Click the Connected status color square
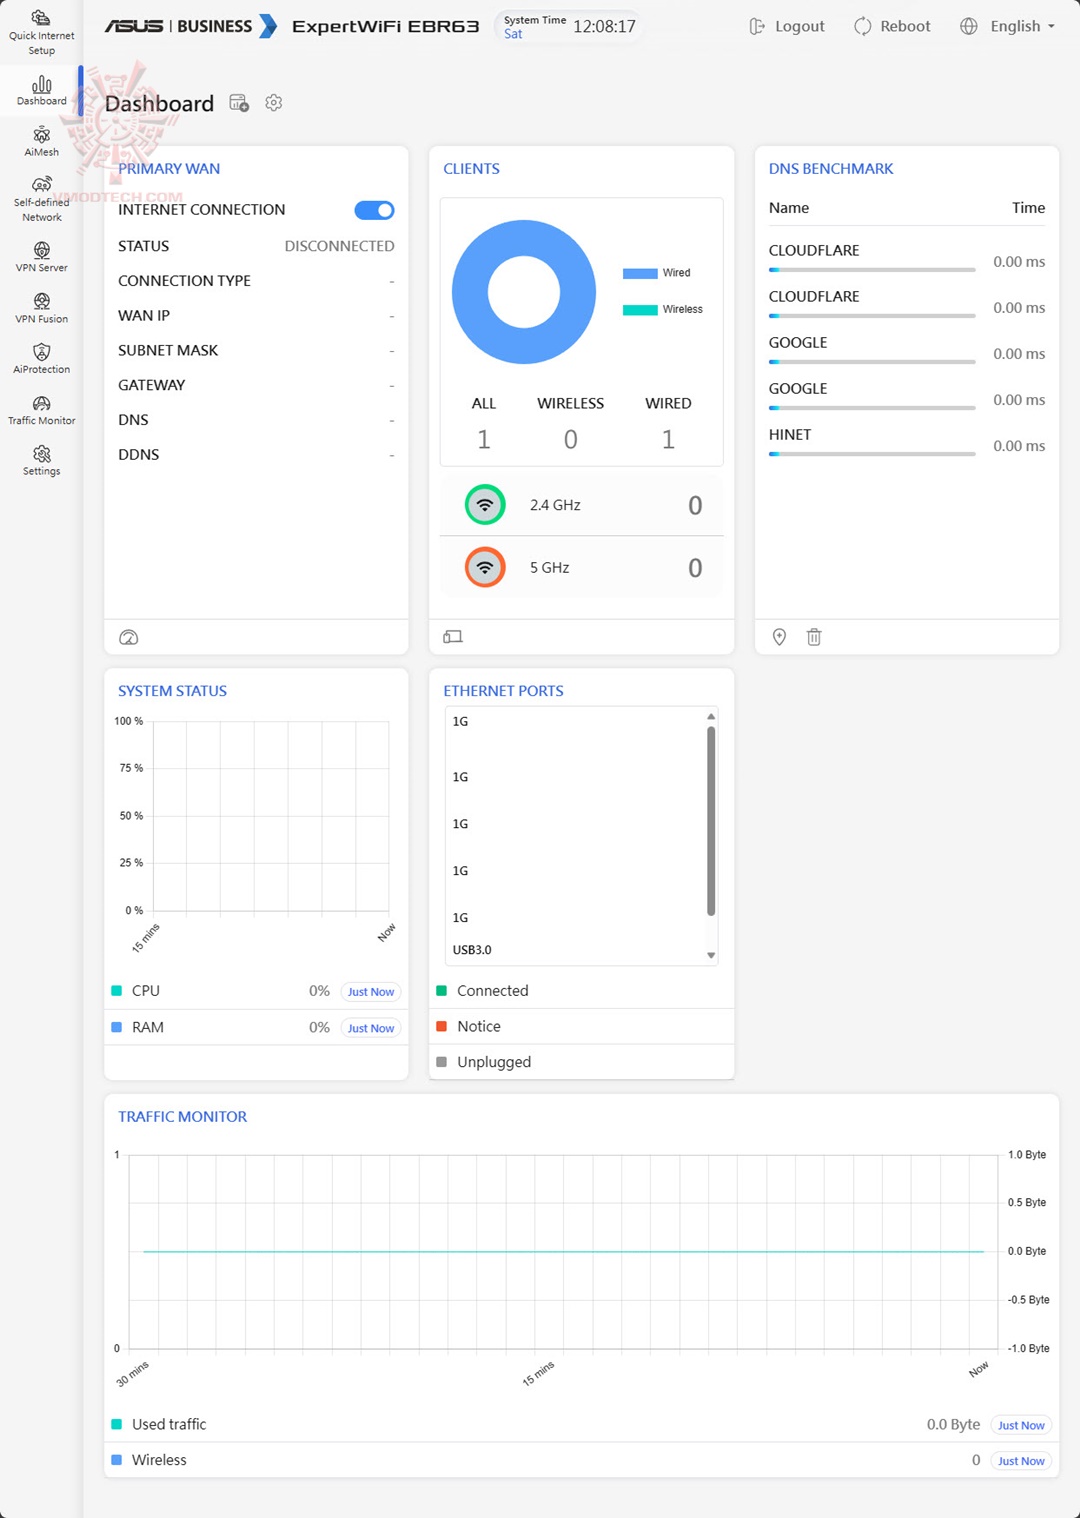The height and width of the screenshot is (1518, 1080). click(x=441, y=990)
